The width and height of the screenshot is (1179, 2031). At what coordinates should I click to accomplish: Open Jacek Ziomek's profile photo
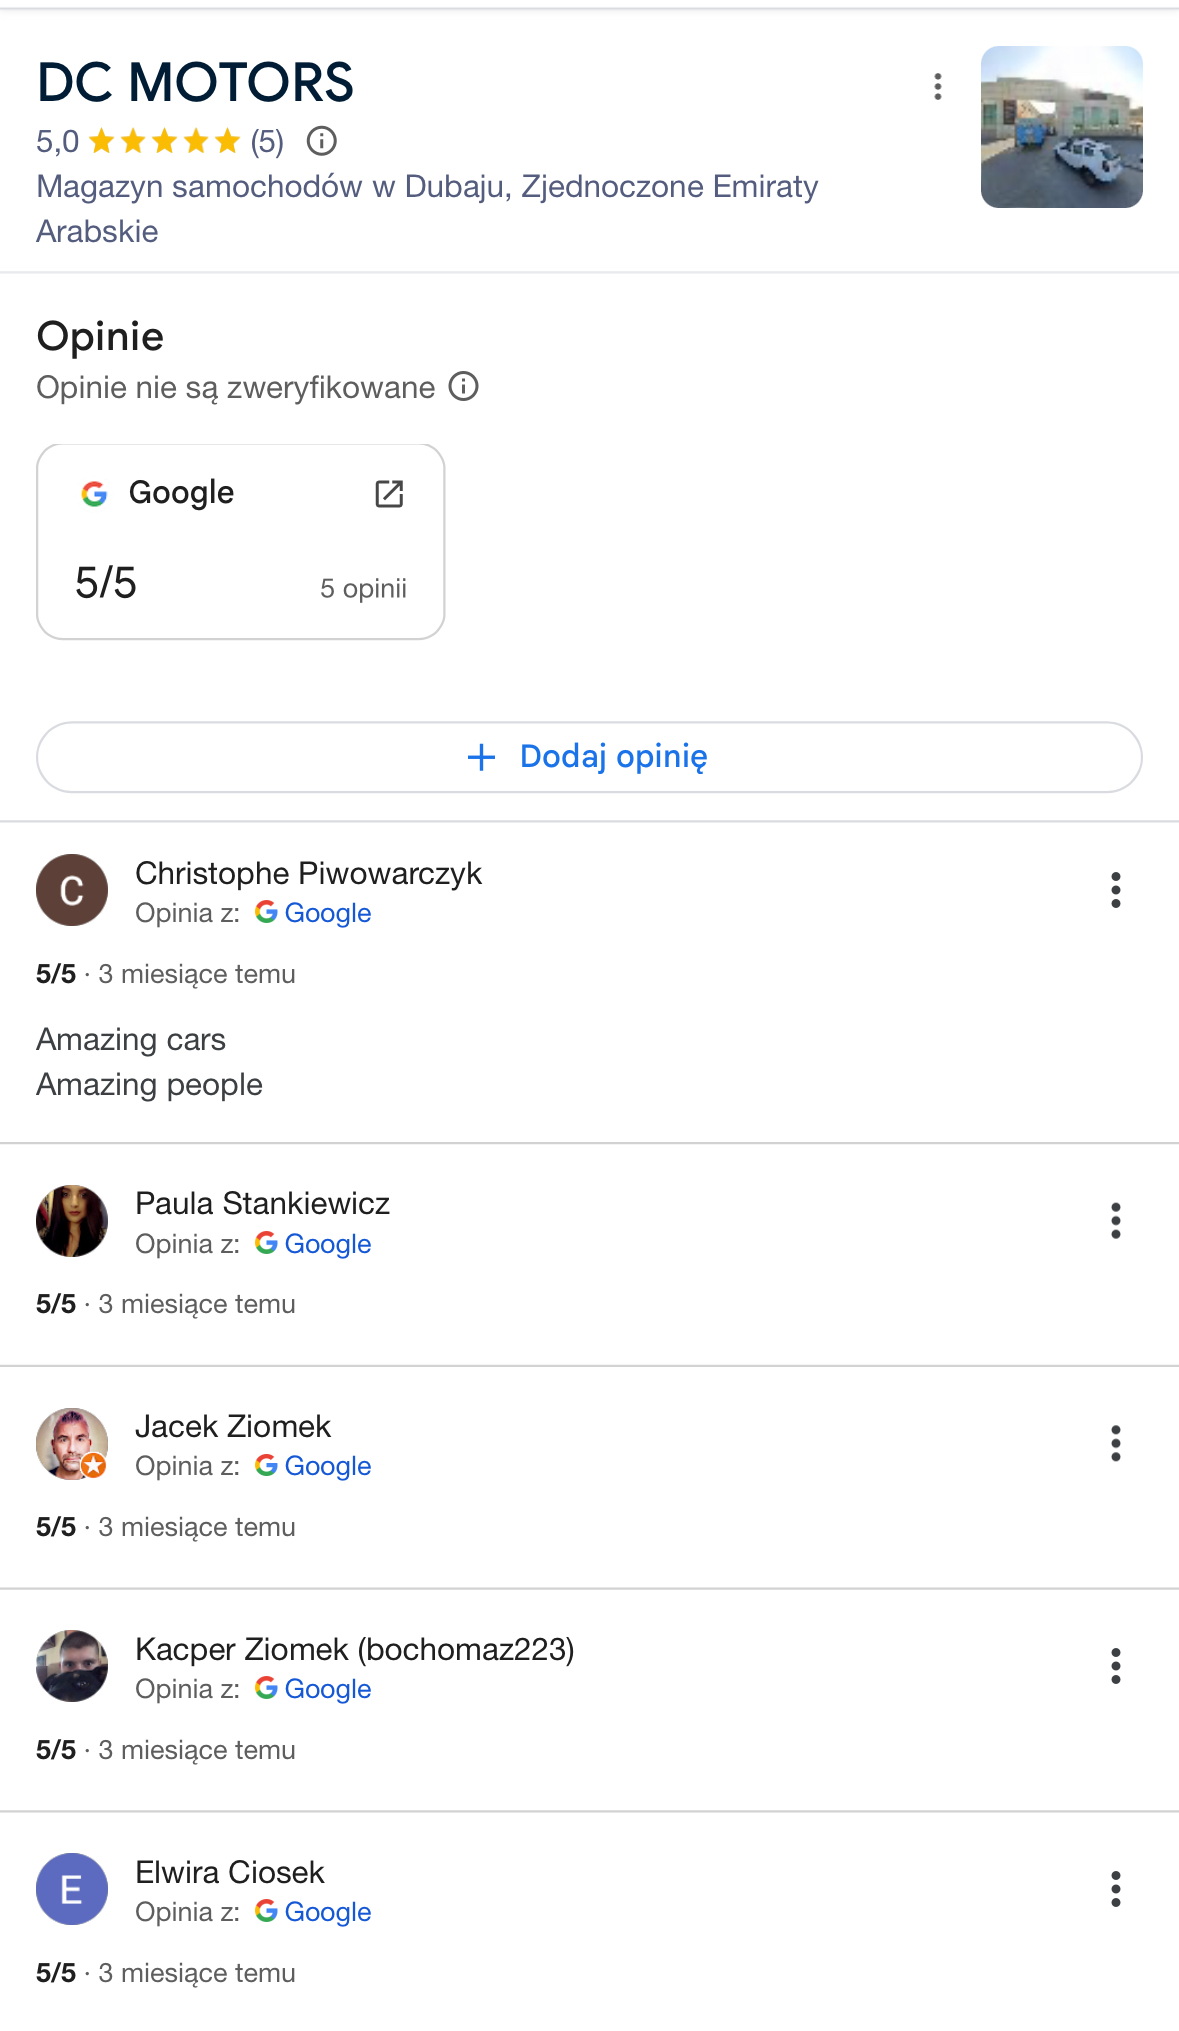(72, 1444)
